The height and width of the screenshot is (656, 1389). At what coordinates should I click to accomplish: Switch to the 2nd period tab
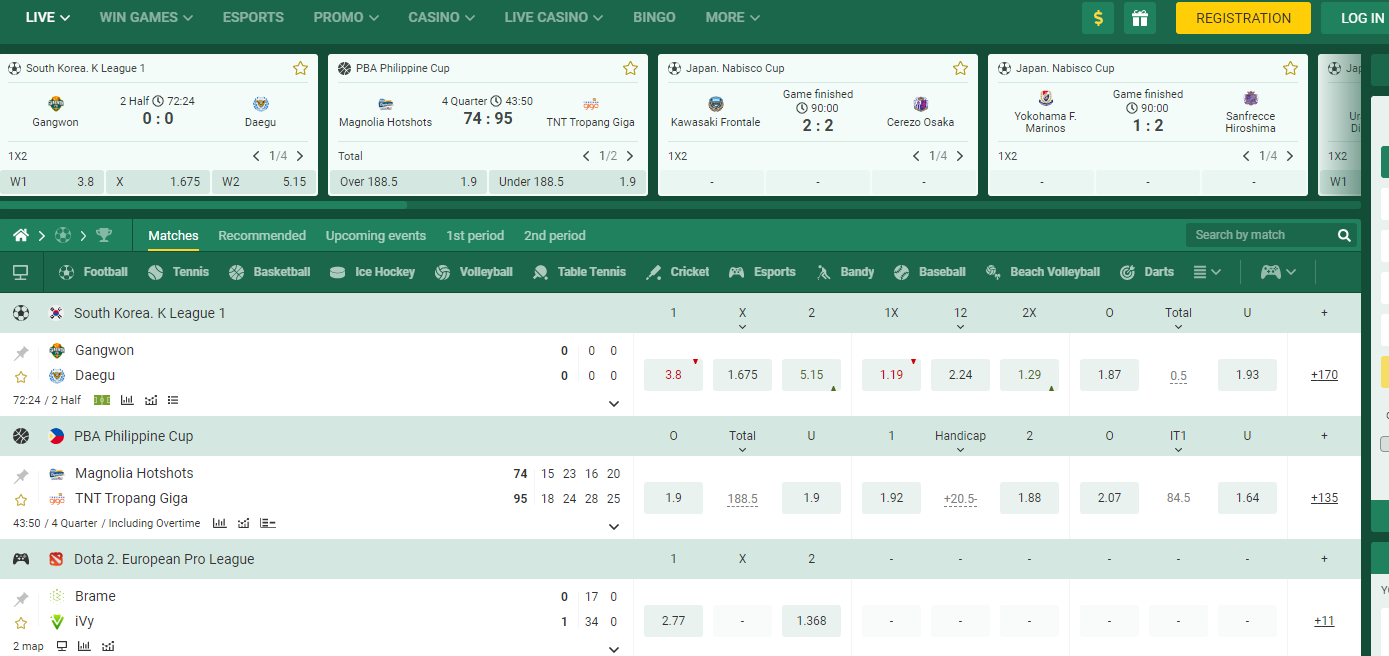[555, 236]
